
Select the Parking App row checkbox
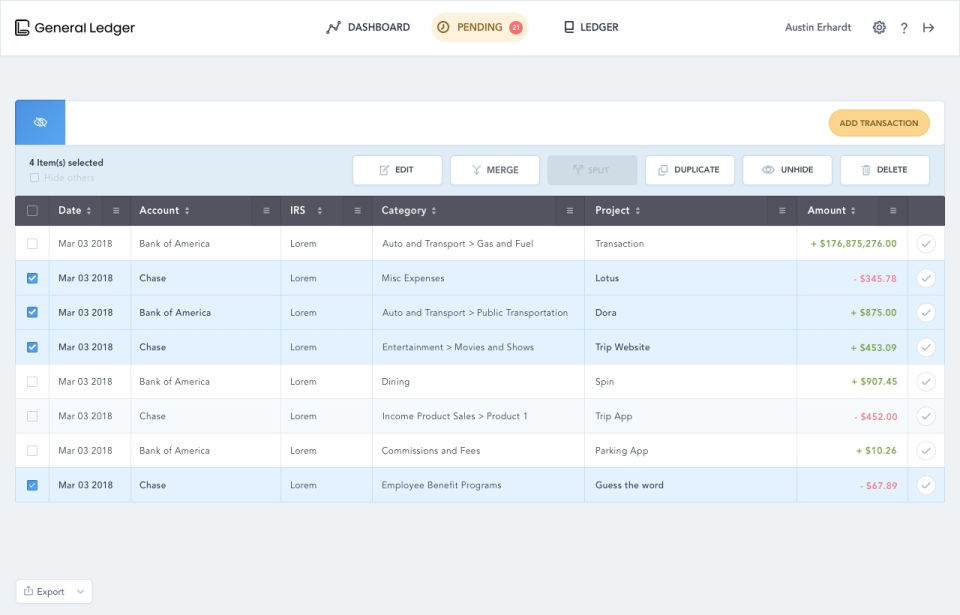coord(32,451)
